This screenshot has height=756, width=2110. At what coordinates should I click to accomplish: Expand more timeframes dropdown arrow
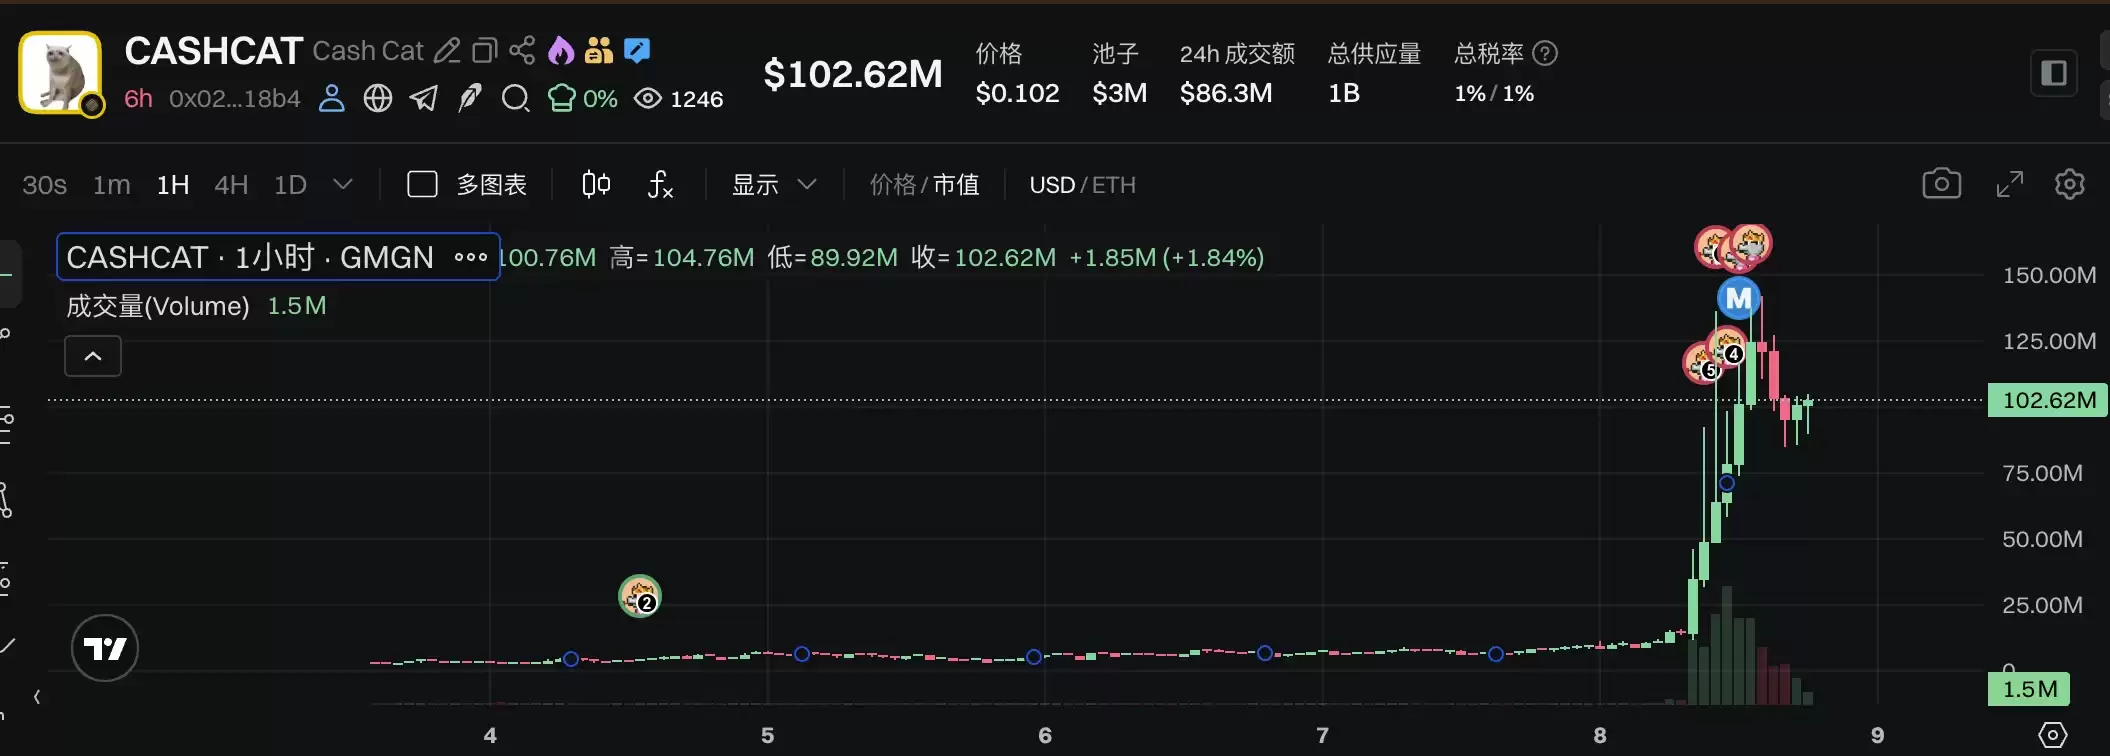343,185
